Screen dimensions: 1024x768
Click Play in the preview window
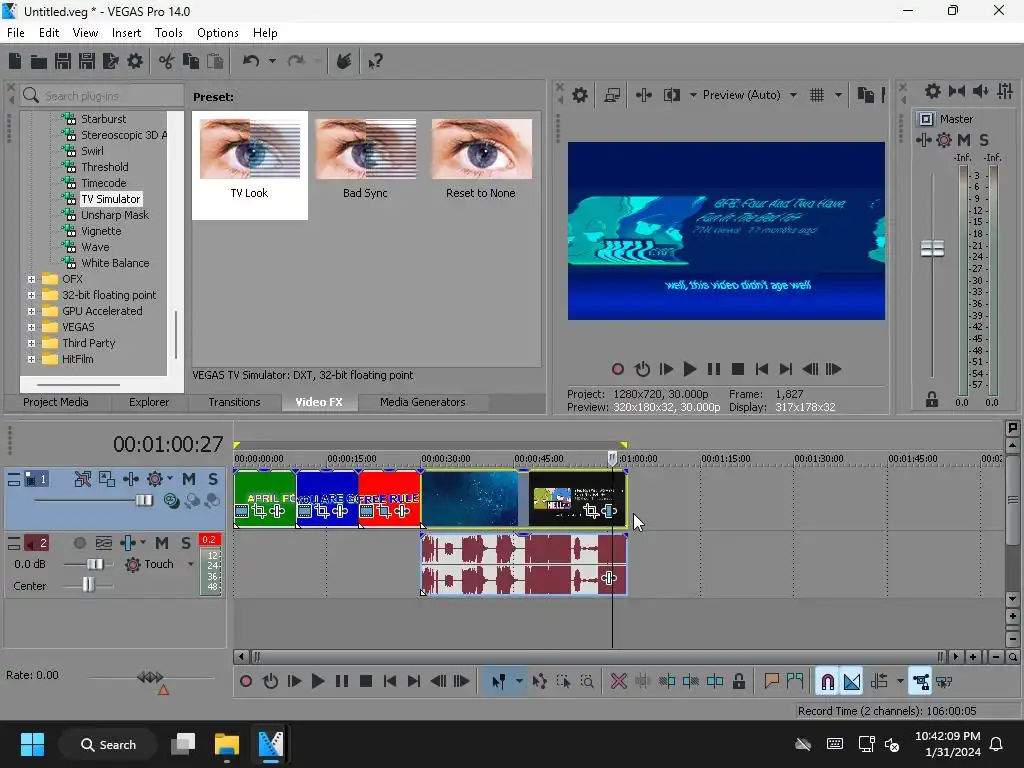690,370
